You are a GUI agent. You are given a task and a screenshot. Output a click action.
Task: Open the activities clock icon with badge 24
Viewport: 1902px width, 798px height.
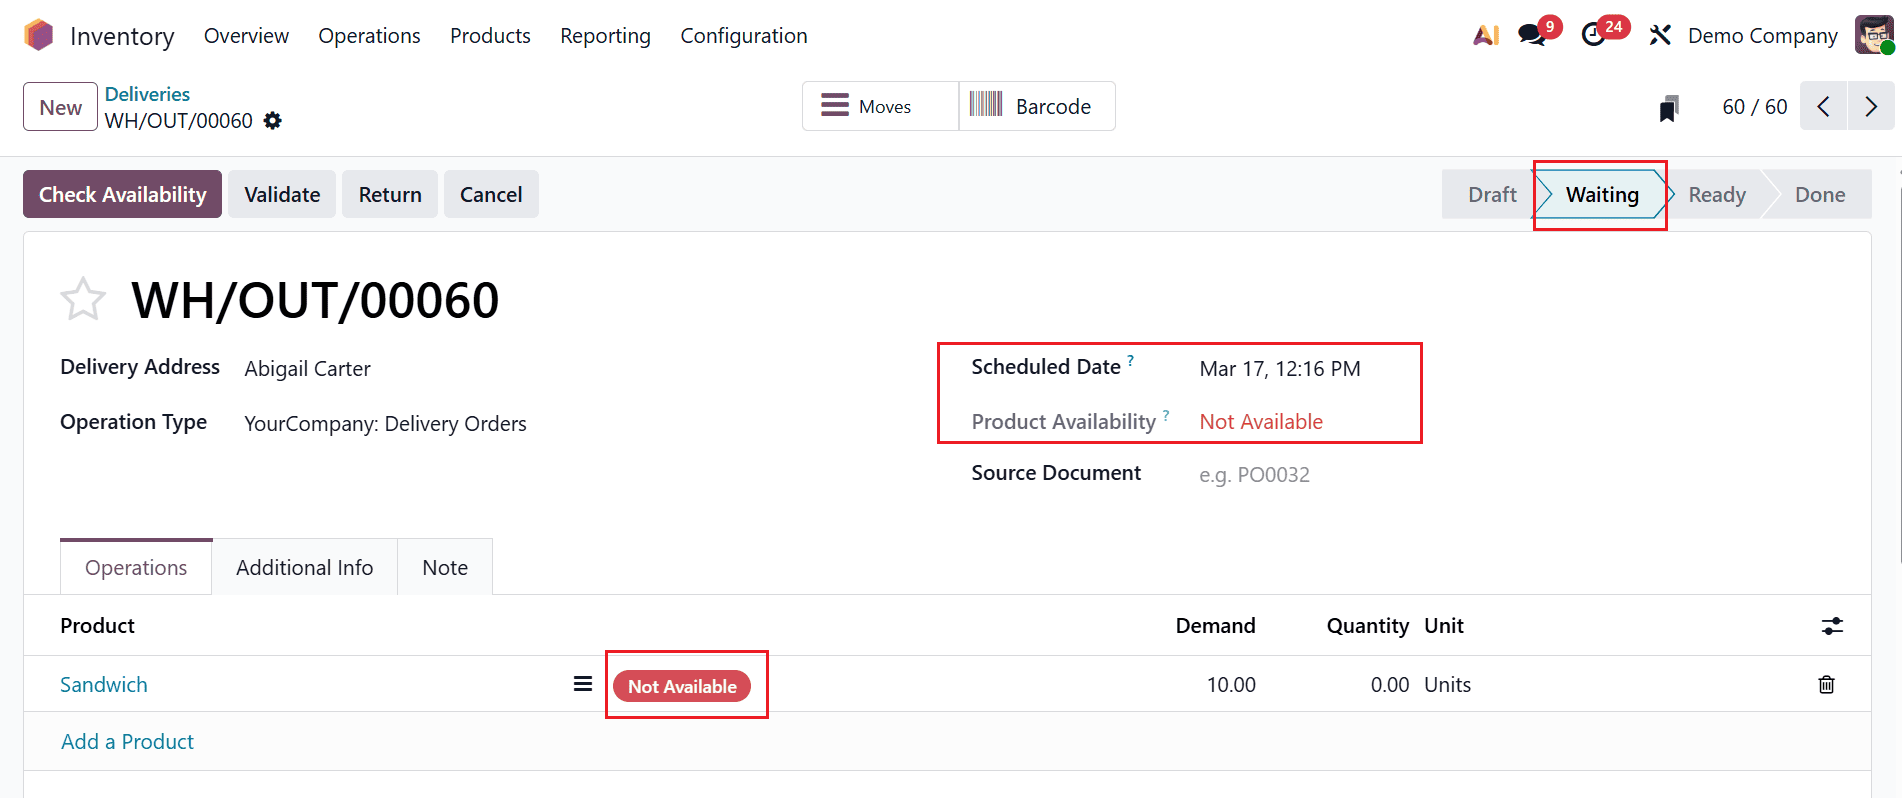(x=1594, y=35)
